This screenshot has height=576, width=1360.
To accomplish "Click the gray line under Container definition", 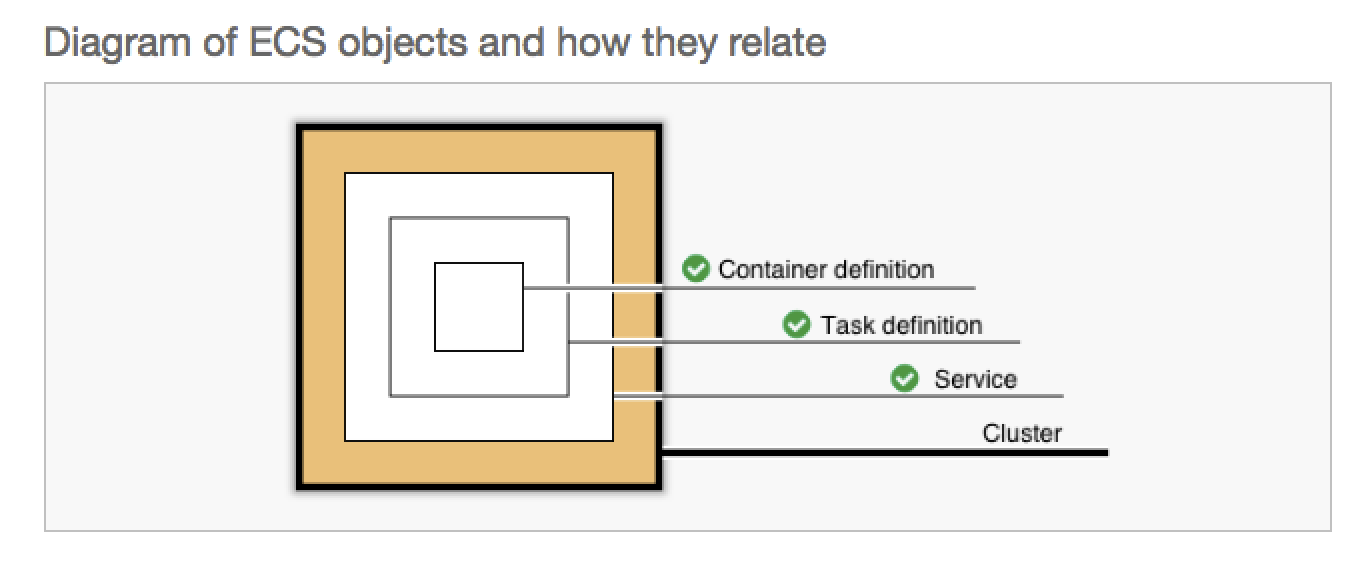I will (x=749, y=288).
